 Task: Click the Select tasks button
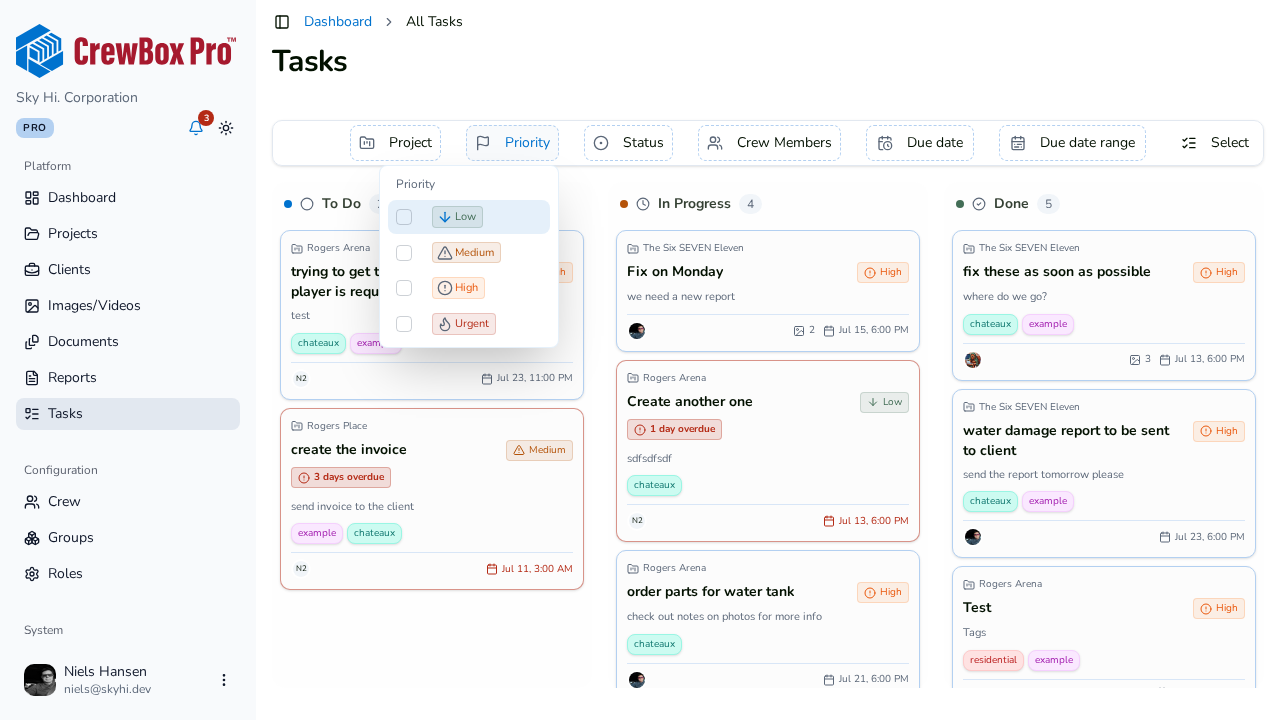pyautogui.click(x=1215, y=143)
